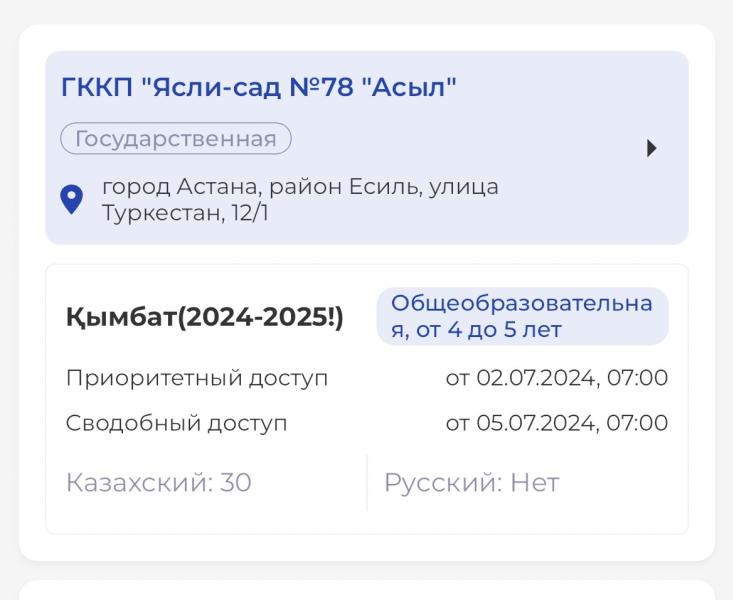Click the Туркестан, 12/1 street line
Viewport: 733px width, 600px height.
click(x=185, y=213)
